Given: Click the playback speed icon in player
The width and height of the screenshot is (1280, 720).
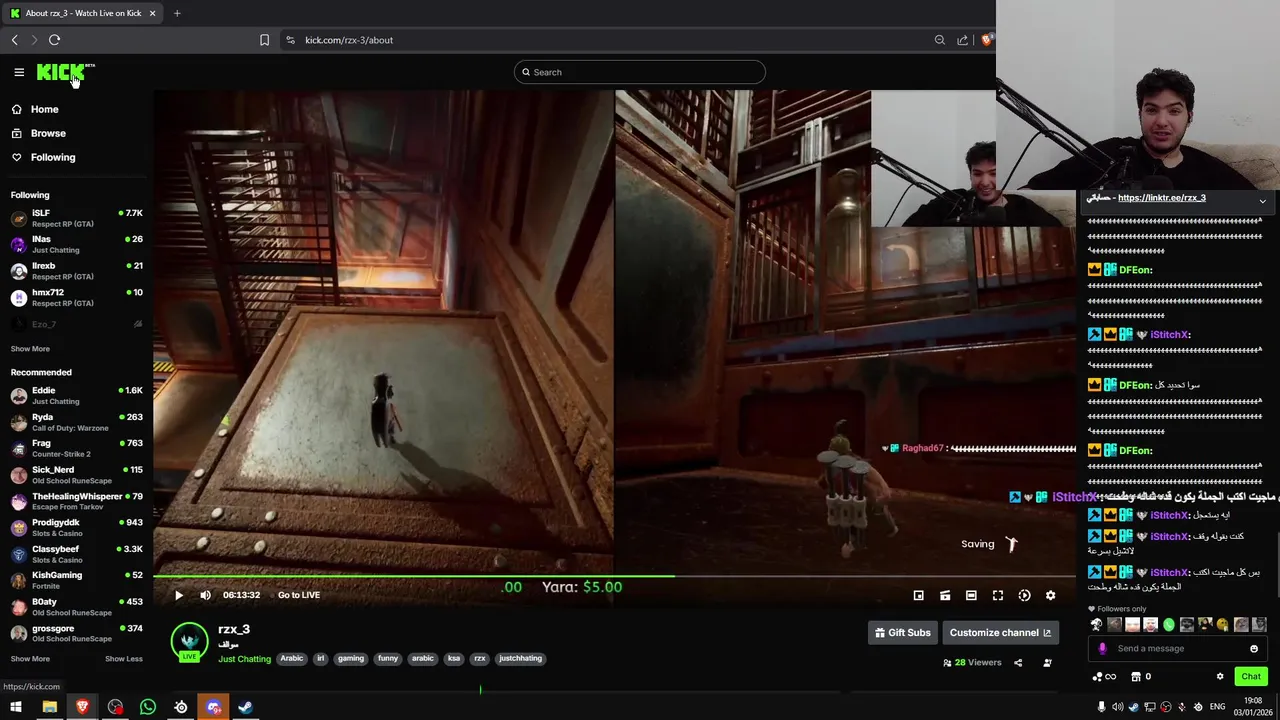Looking at the screenshot, I should 1024,595.
